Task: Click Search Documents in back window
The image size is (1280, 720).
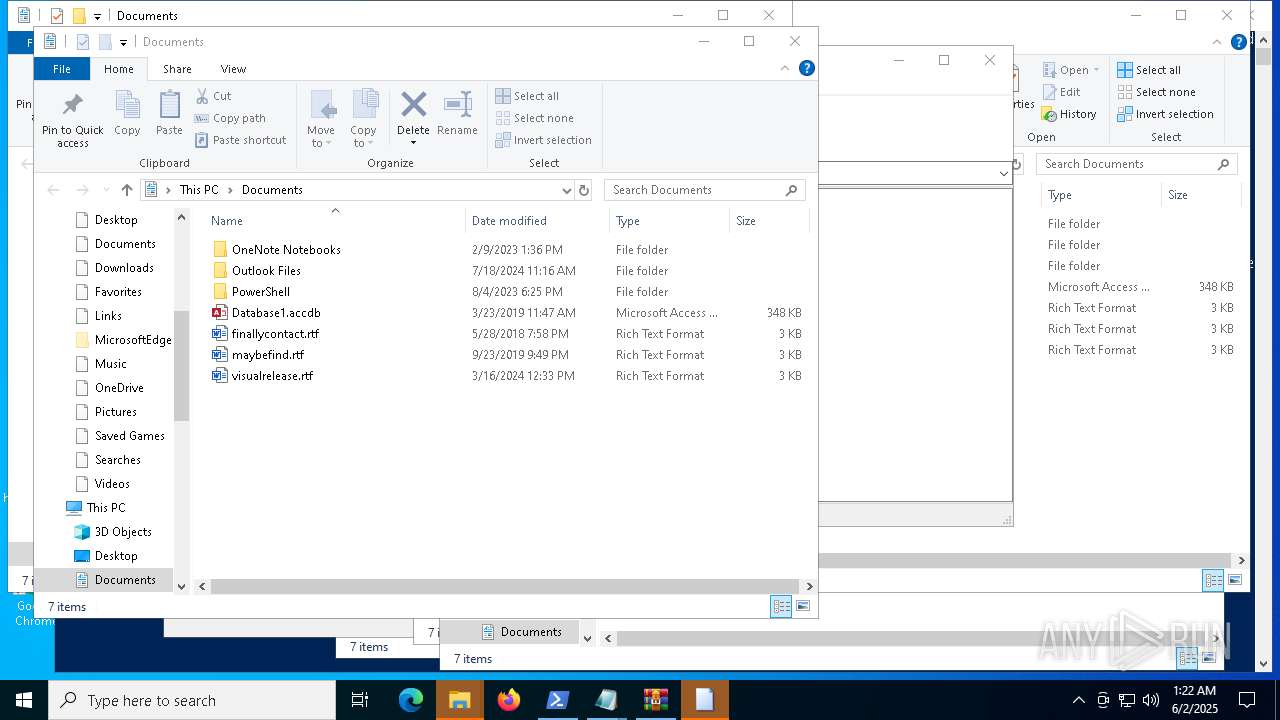Action: (1137, 164)
